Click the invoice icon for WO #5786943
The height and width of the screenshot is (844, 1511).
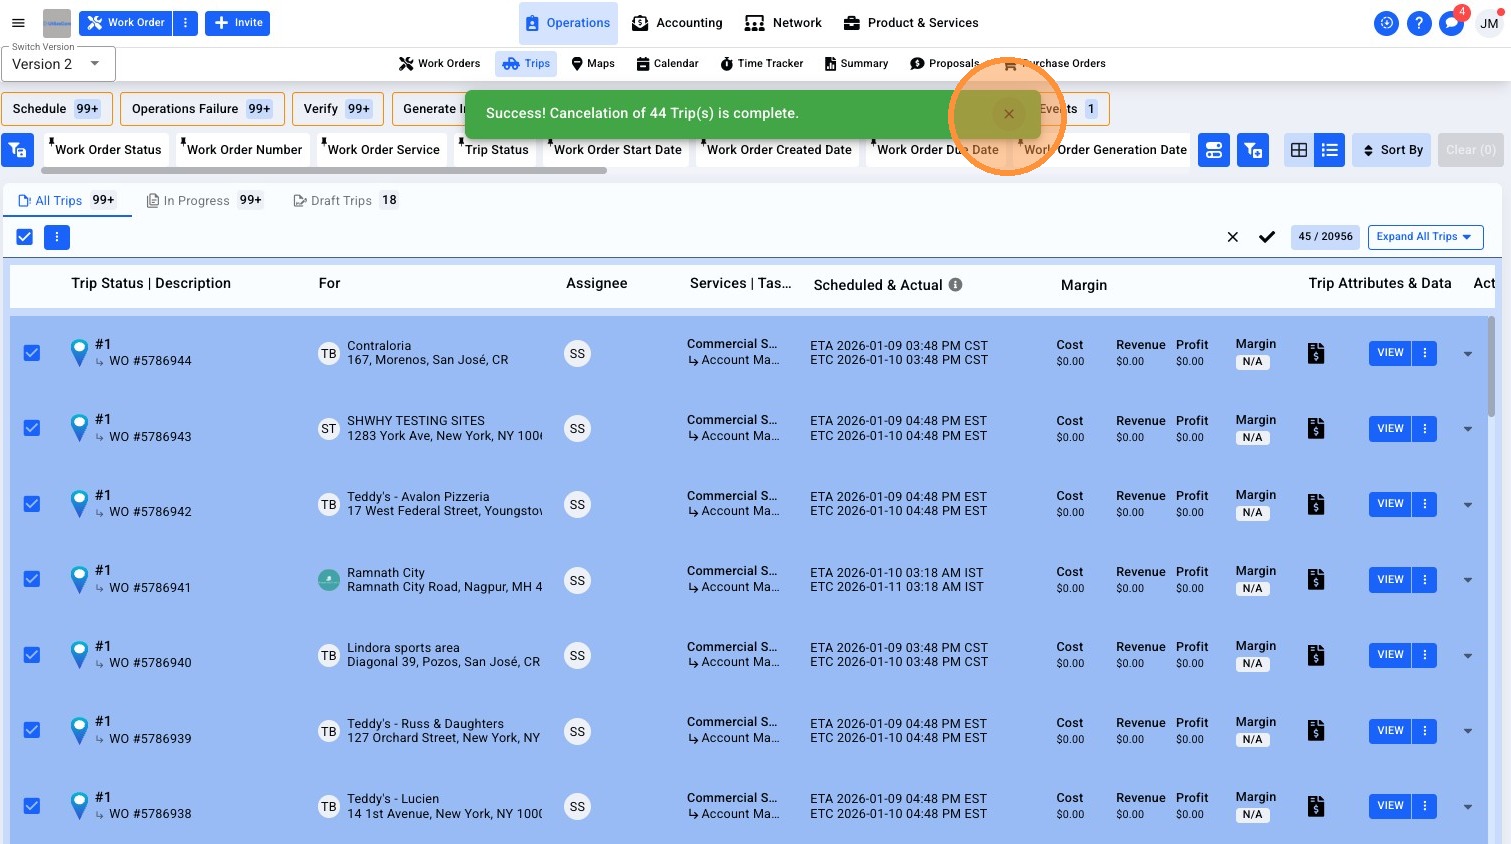[x=1316, y=429]
